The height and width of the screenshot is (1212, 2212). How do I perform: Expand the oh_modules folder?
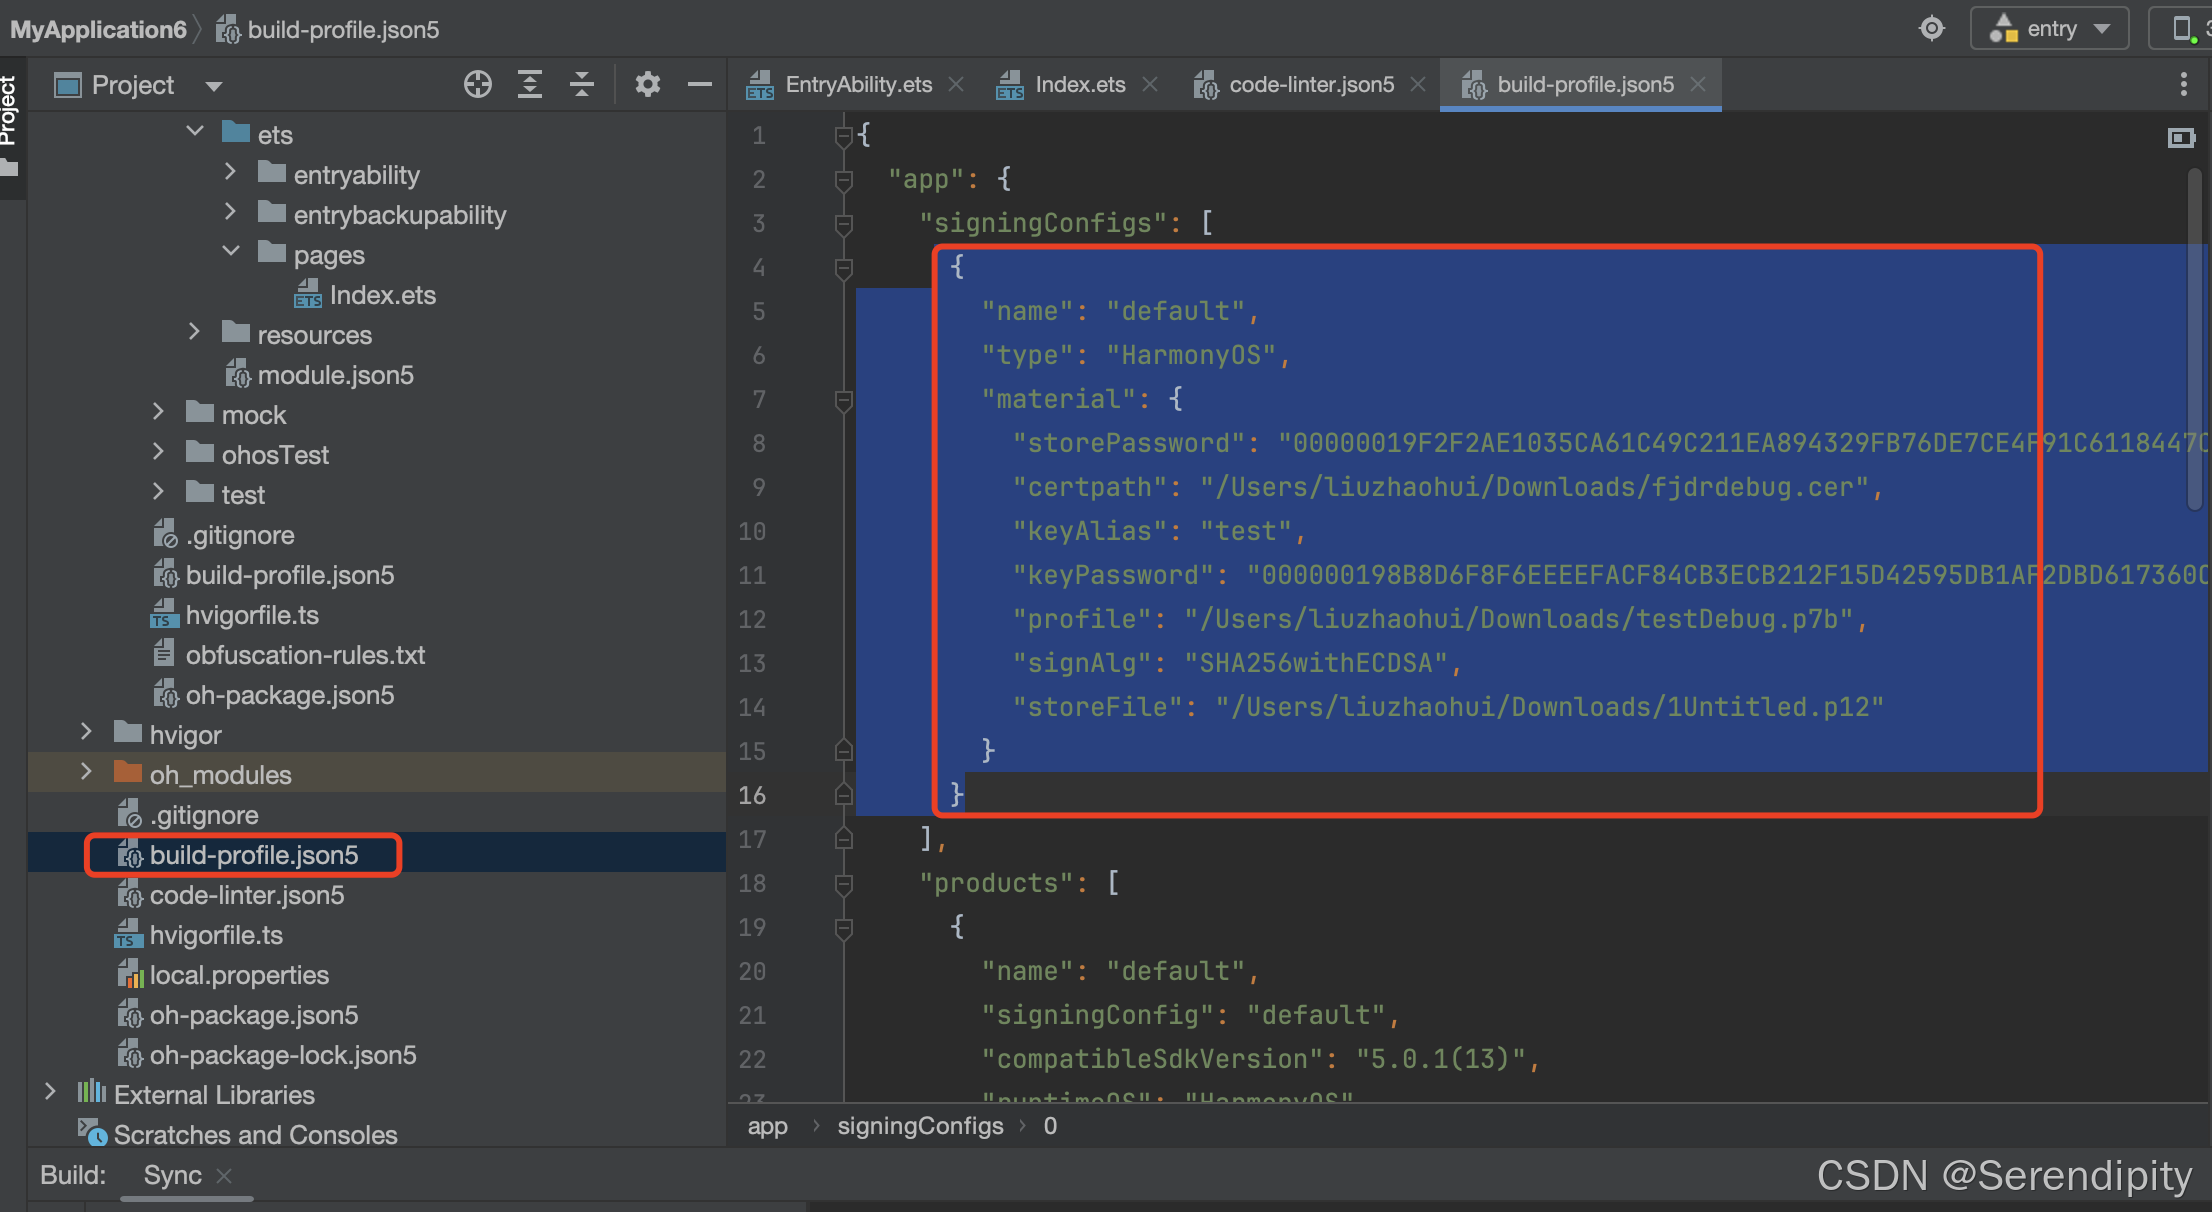(87, 773)
